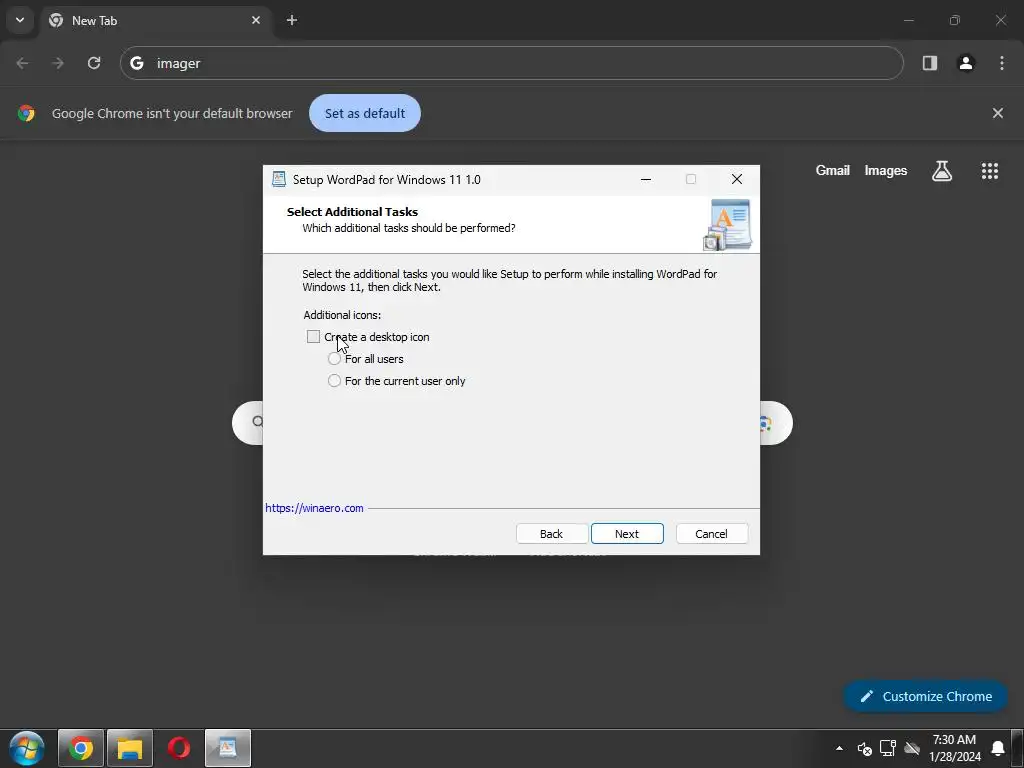Select the New Tab tab in Chrome

click(x=155, y=20)
